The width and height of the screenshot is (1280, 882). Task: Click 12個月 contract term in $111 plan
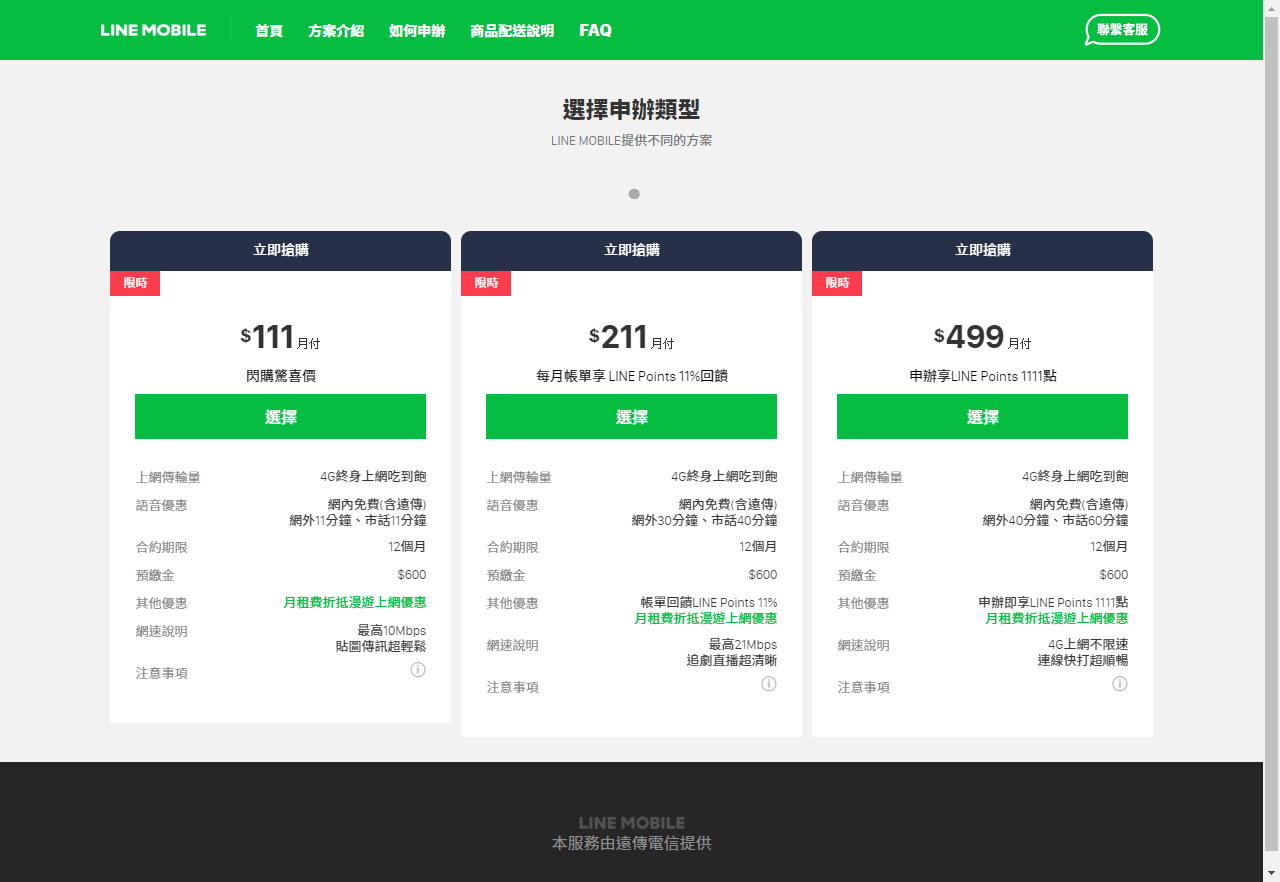(405, 547)
